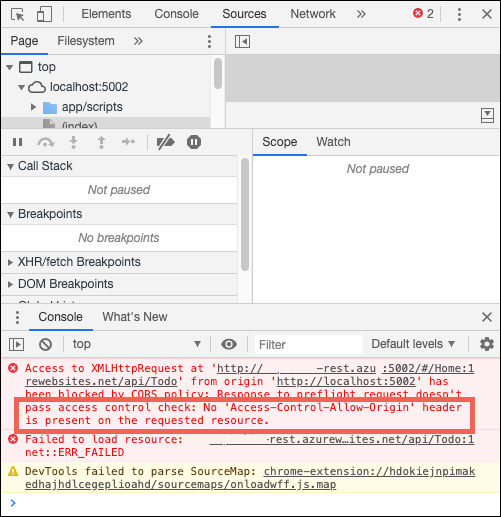This screenshot has width=501, height=517.
Task: Pause script execution button
Action: coord(17,142)
